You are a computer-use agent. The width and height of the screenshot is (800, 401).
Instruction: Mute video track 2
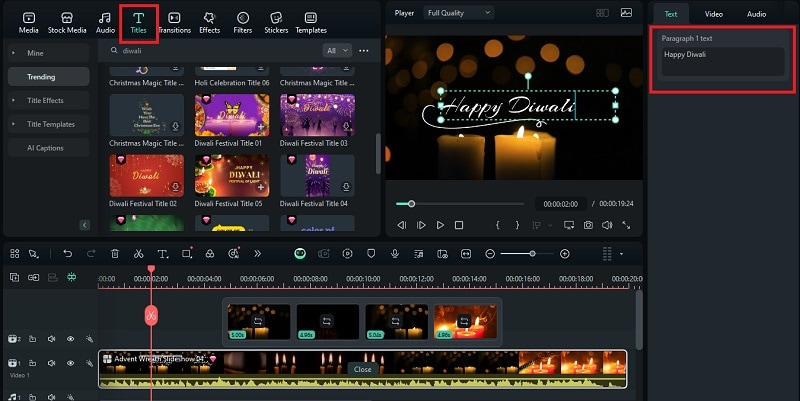click(x=51, y=339)
